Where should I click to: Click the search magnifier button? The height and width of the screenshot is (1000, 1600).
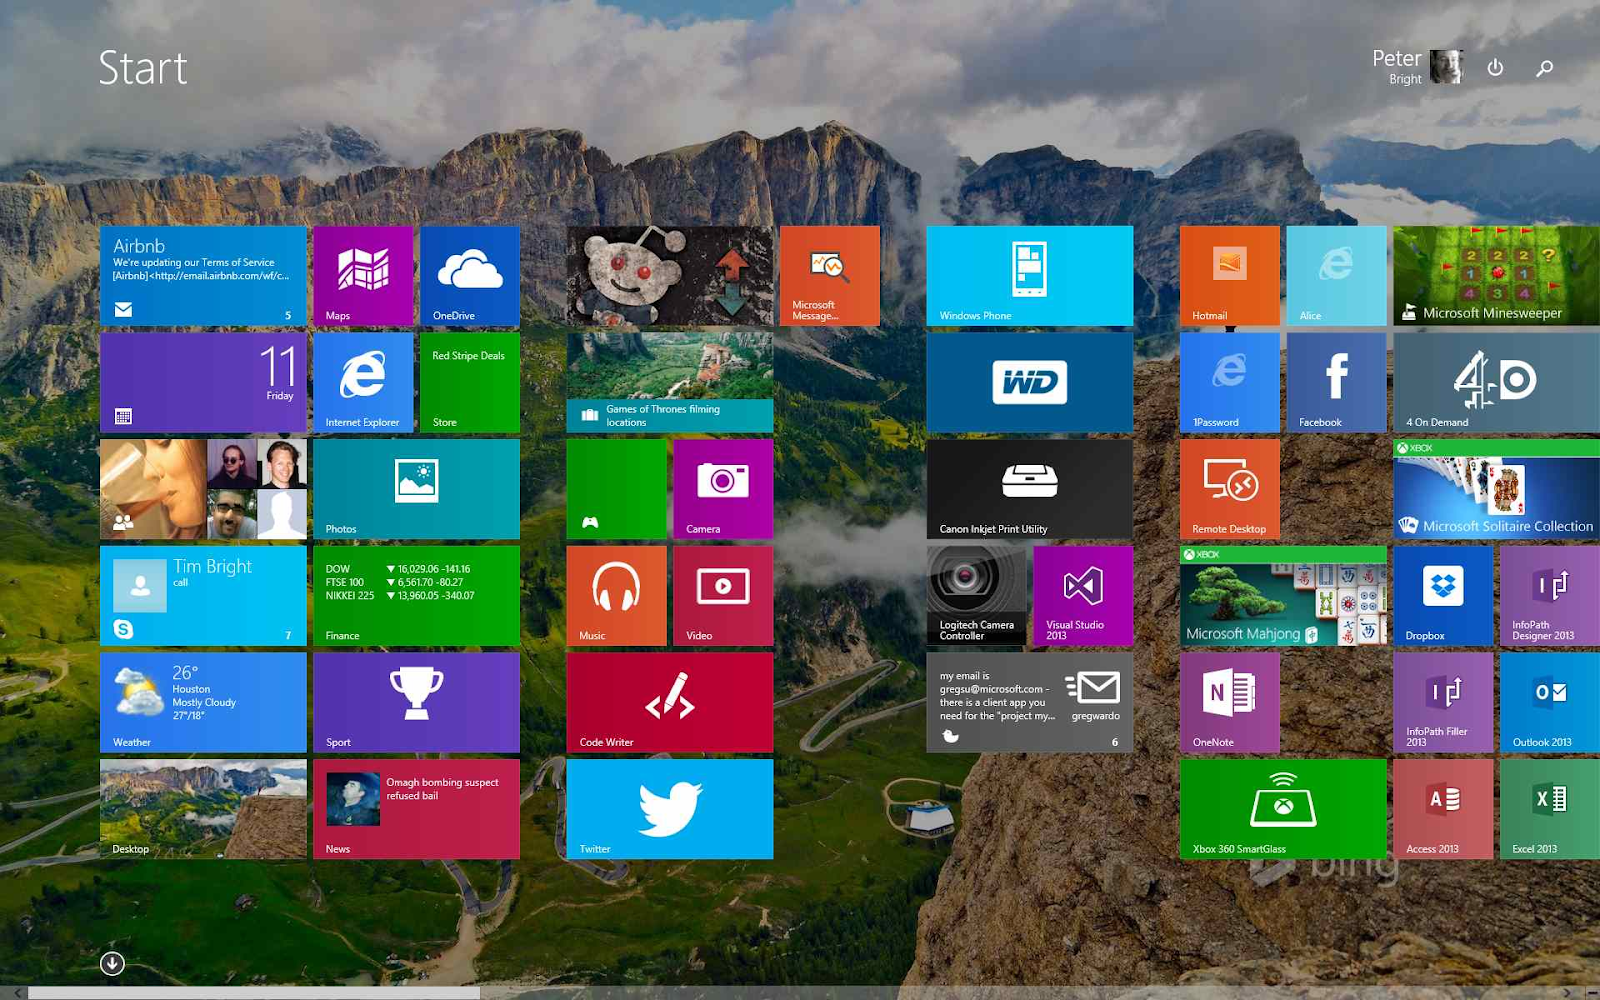(1545, 67)
